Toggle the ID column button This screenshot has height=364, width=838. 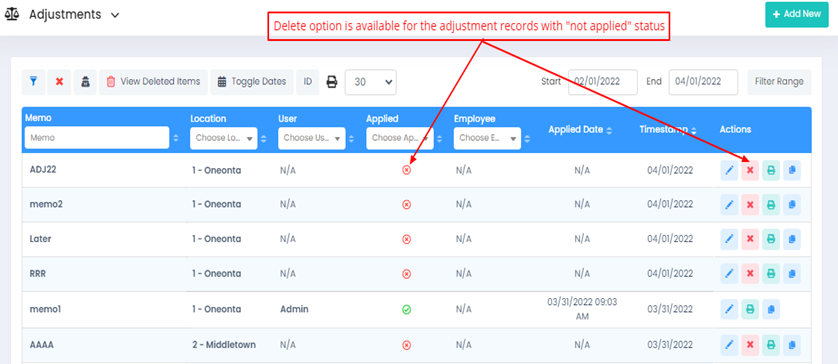308,82
